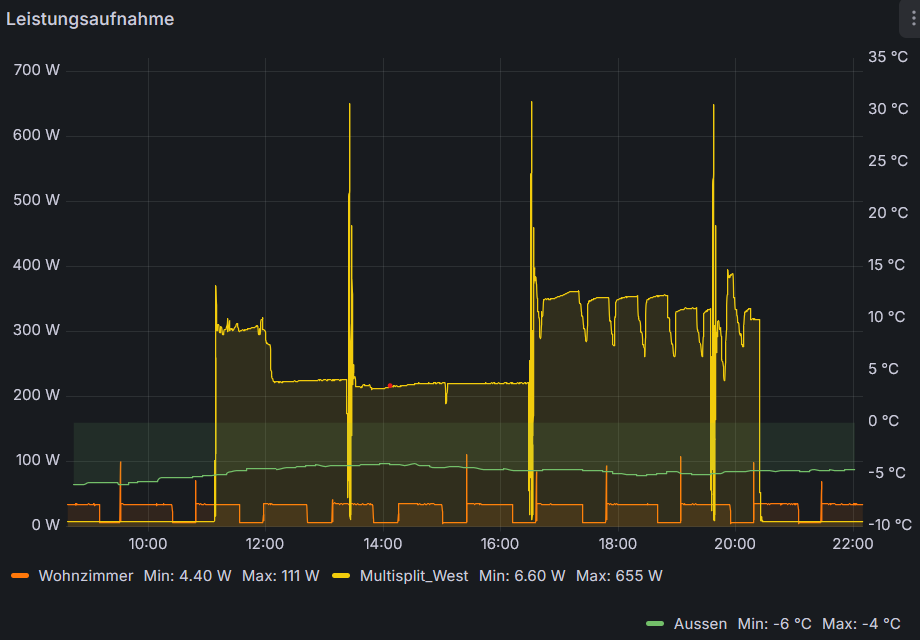Image resolution: width=920 pixels, height=640 pixels.
Task: Click the Leistungsaufnahme panel title
Action: [90, 19]
